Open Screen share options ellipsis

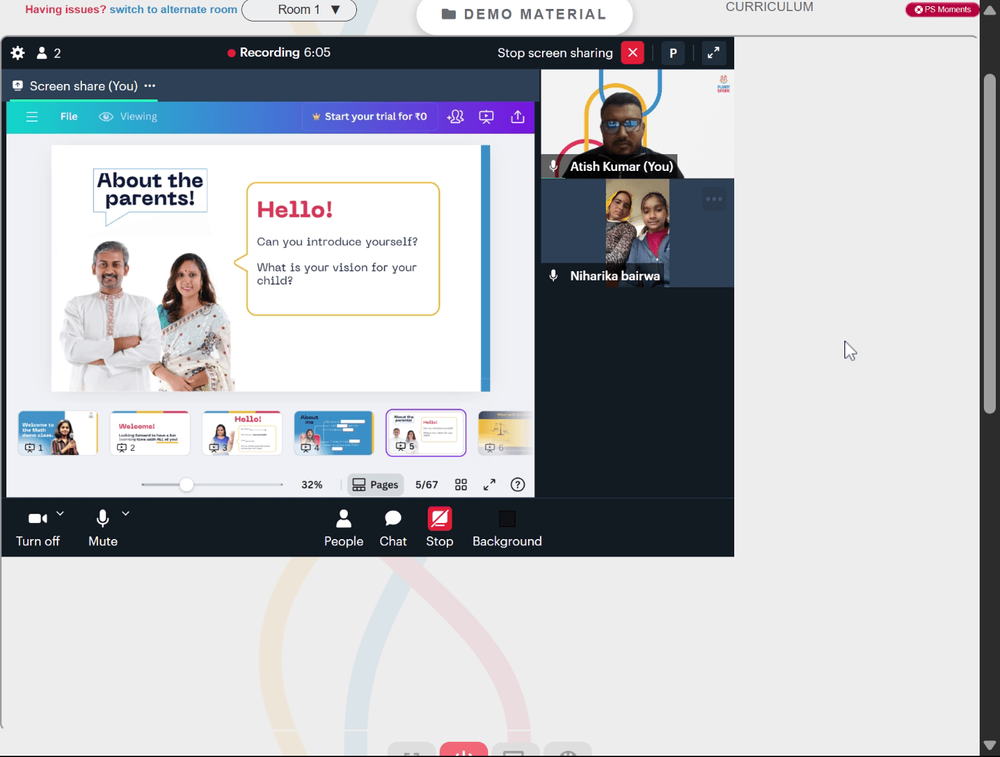(150, 85)
